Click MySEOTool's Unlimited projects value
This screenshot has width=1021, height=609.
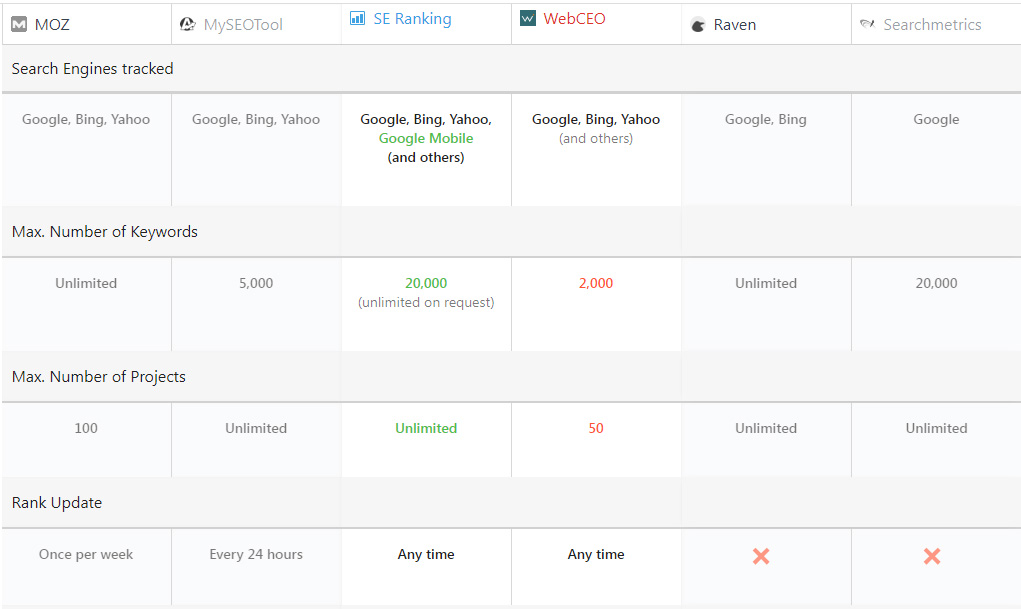tap(256, 428)
